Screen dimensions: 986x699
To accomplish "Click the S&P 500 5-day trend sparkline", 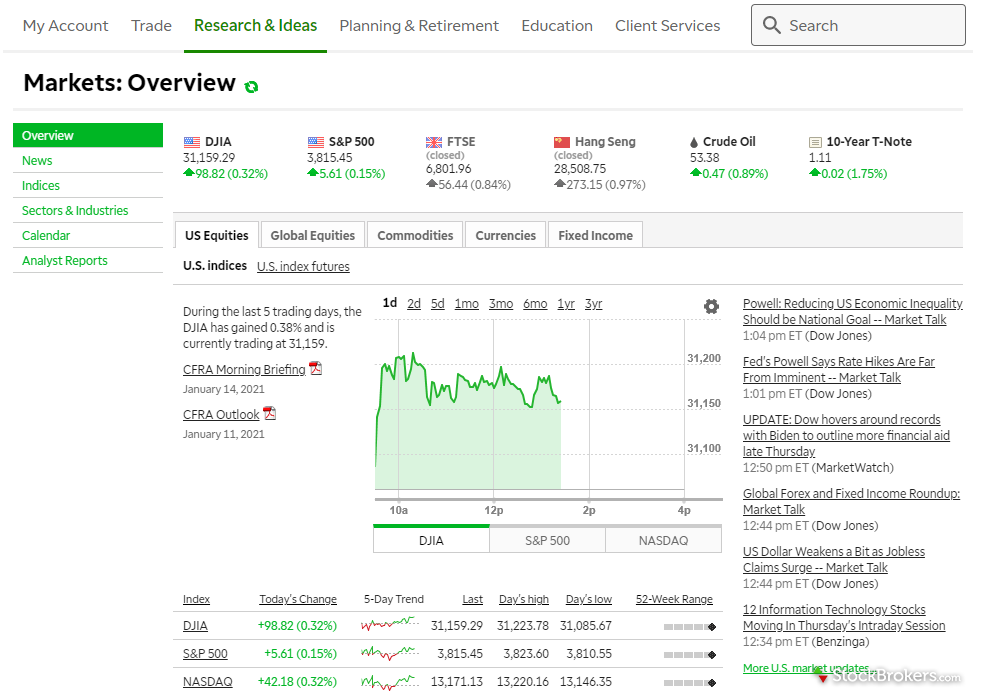I will tap(390, 653).
